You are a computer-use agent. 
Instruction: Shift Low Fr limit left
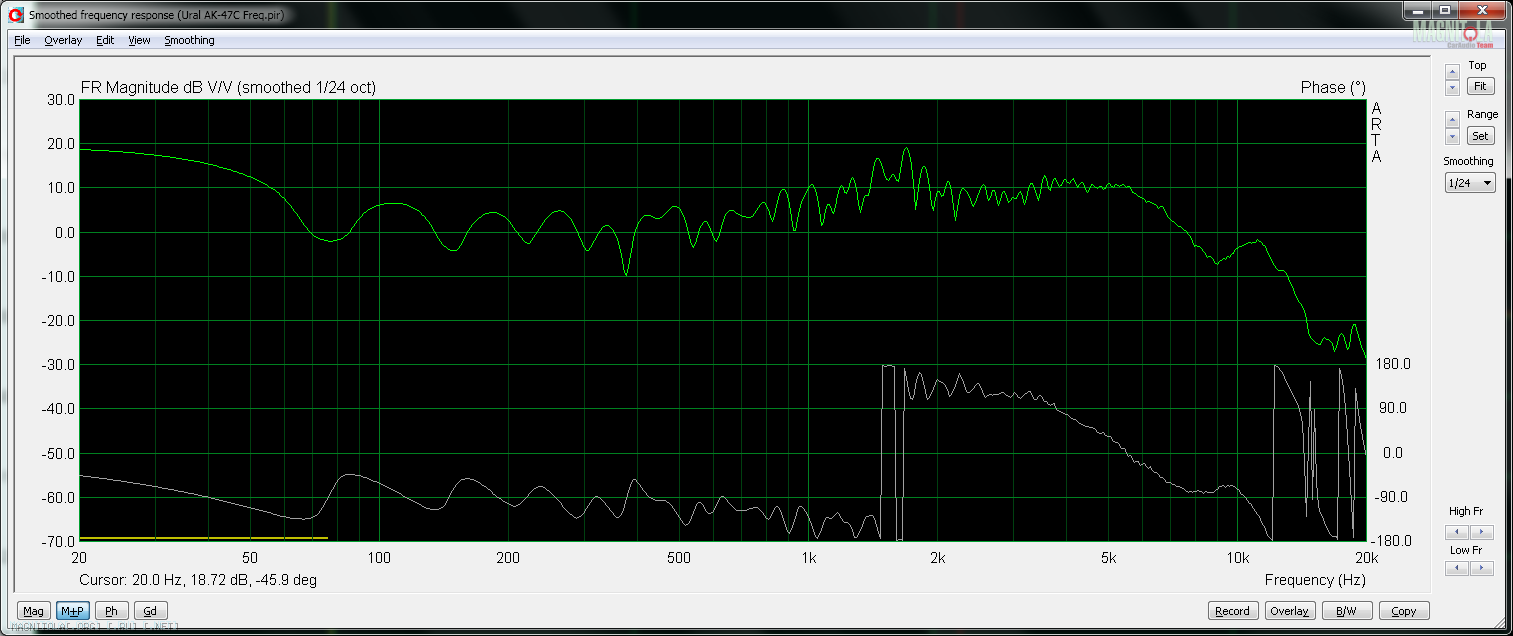(1457, 568)
